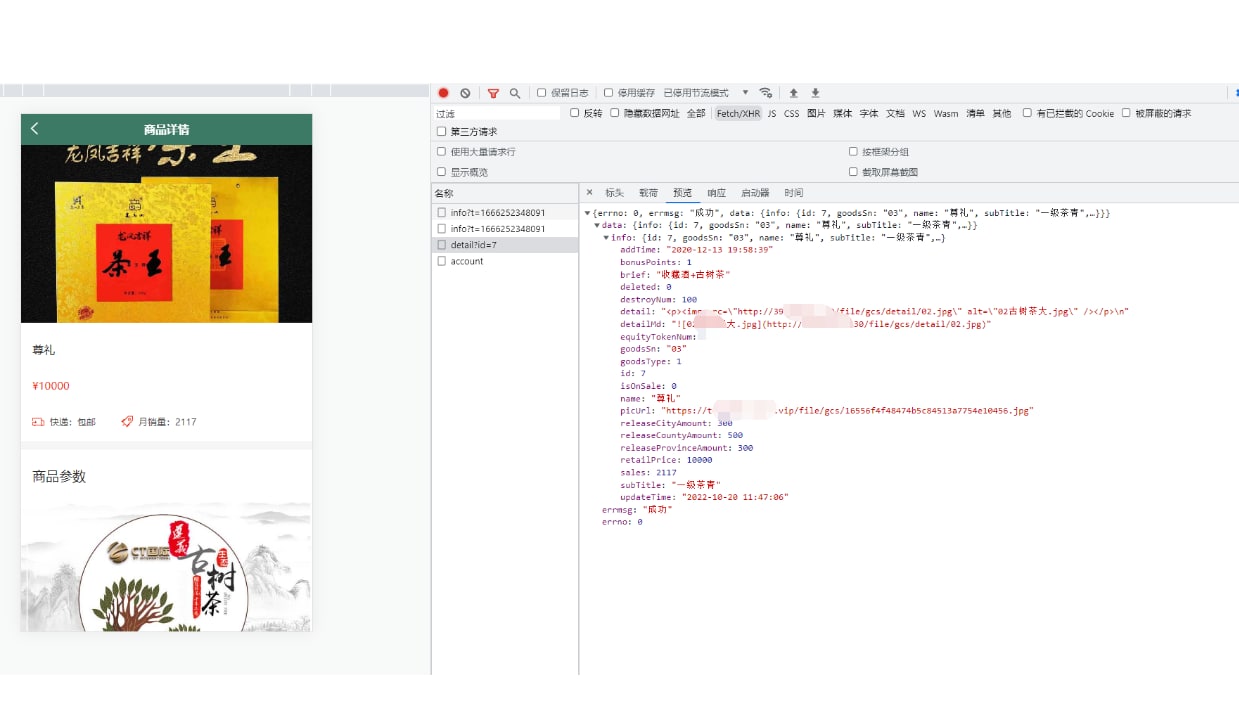This screenshot has width=1239, height=721.
Task: Click price ¥10000 text
Action: 51,386
